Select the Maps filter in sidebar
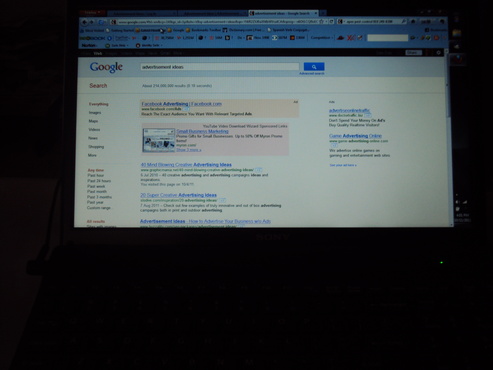493x370 pixels. click(93, 121)
